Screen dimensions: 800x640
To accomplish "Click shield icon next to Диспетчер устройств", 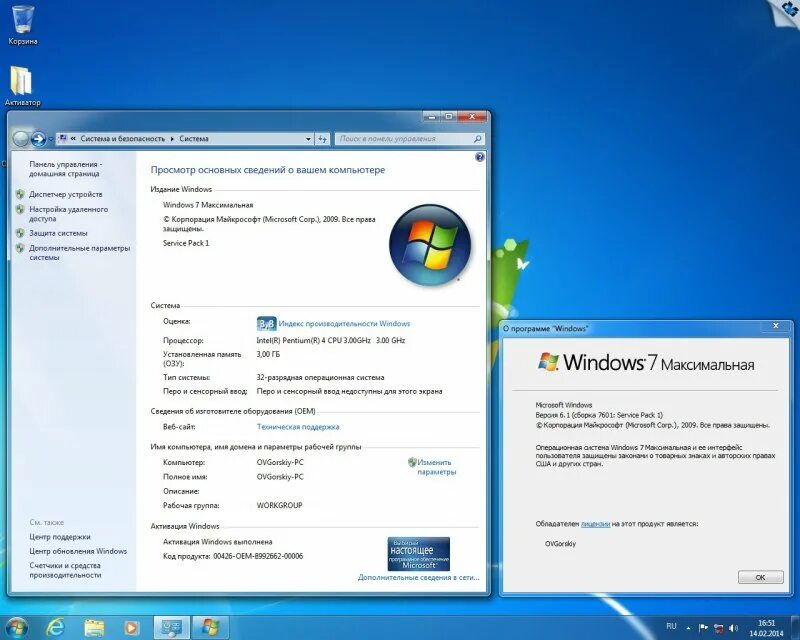I will coord(20,194).
